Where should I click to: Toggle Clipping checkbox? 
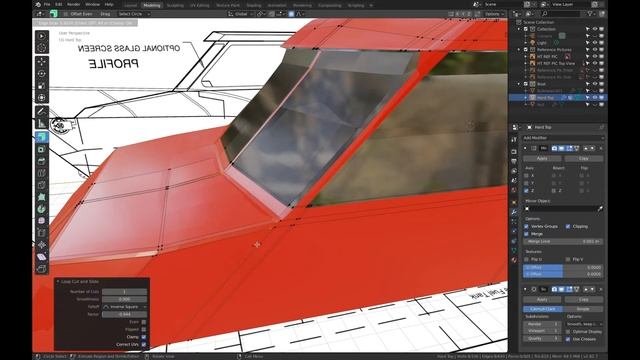coord(568,226)
